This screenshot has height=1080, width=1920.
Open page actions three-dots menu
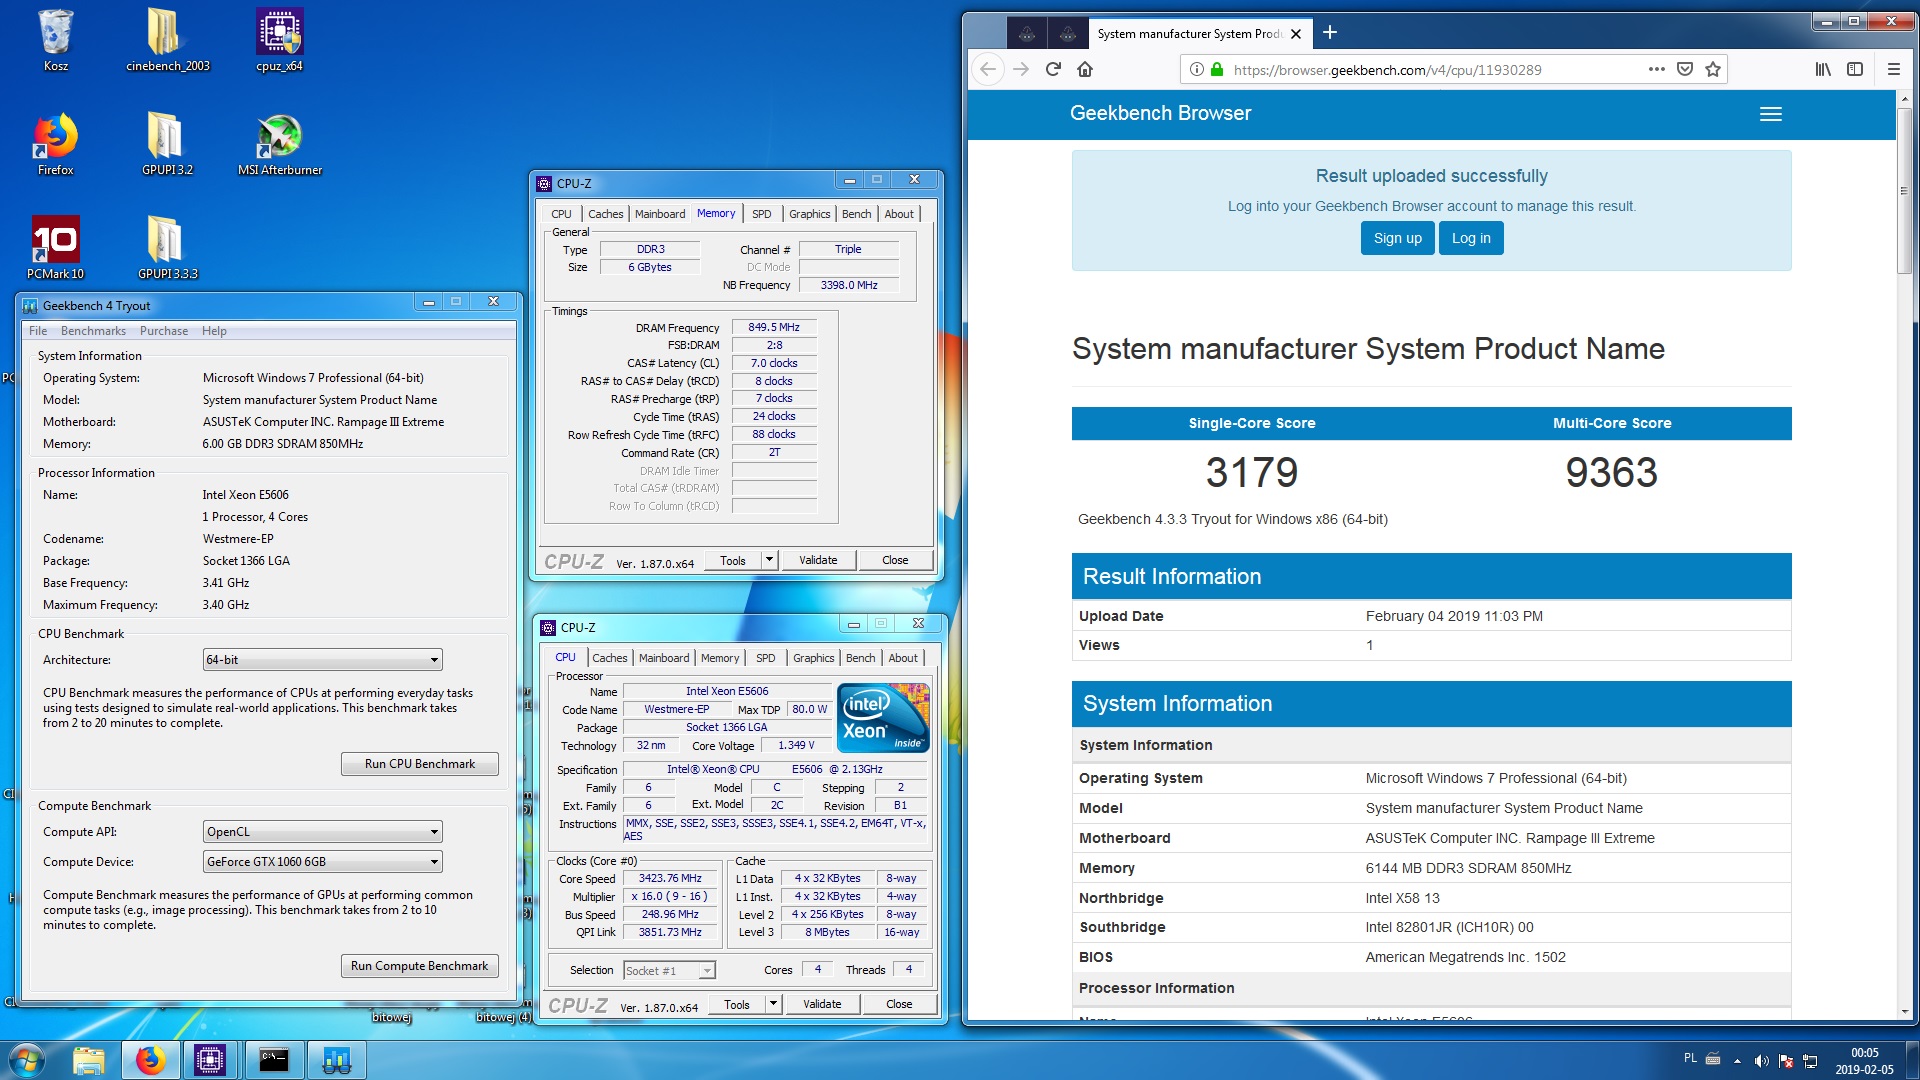[1657, 69]
